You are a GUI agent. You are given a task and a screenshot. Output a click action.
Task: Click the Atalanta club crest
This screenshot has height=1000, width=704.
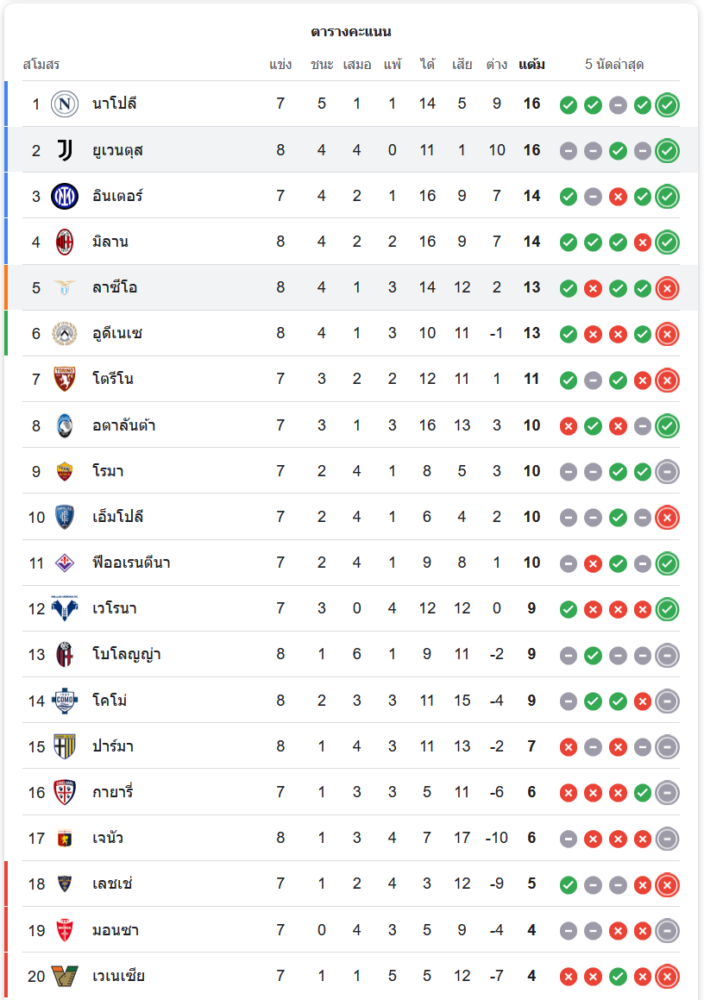[65, 426]
